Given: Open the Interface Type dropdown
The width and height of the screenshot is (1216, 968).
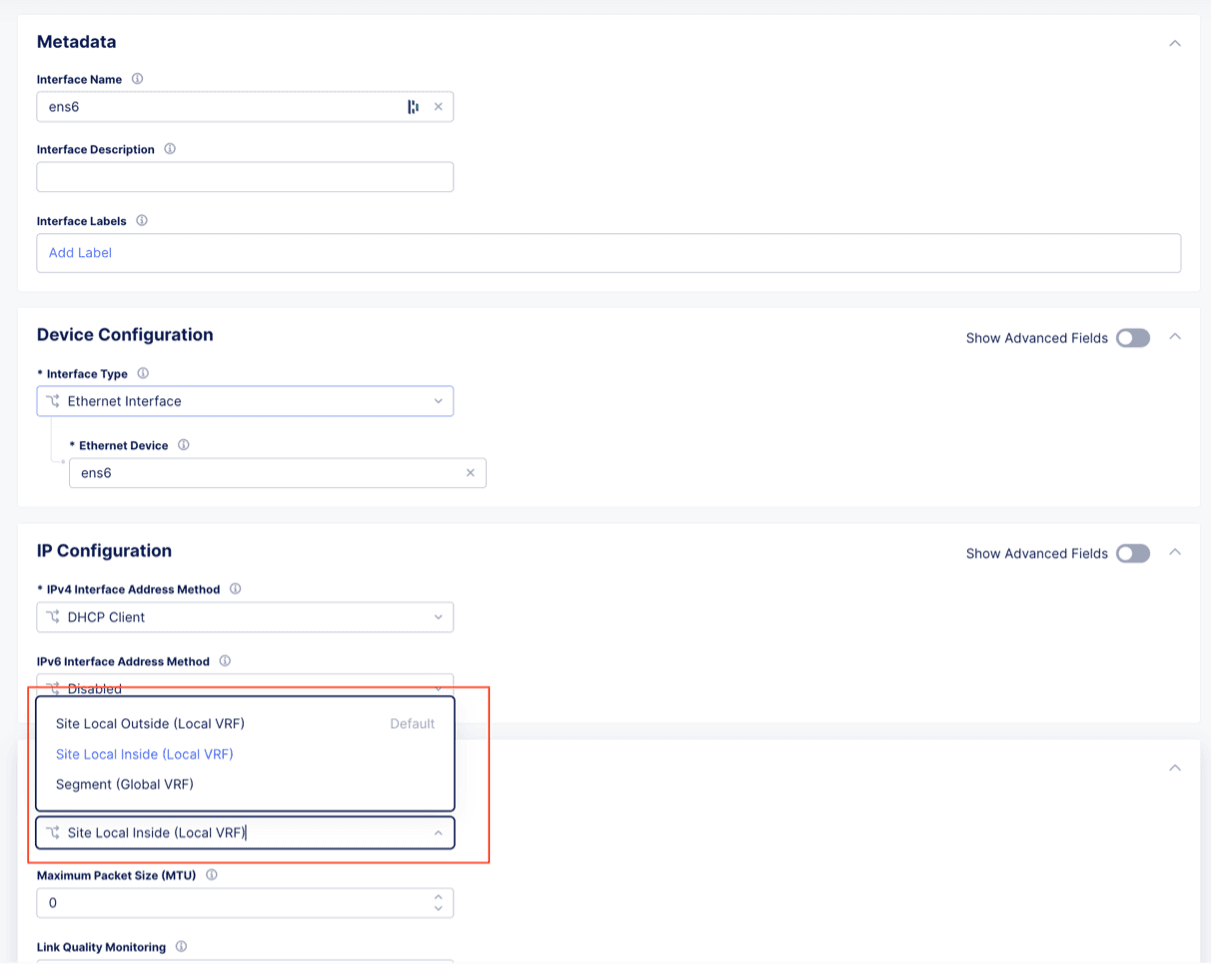Looking at the screenshot, I should click(245, 401).
